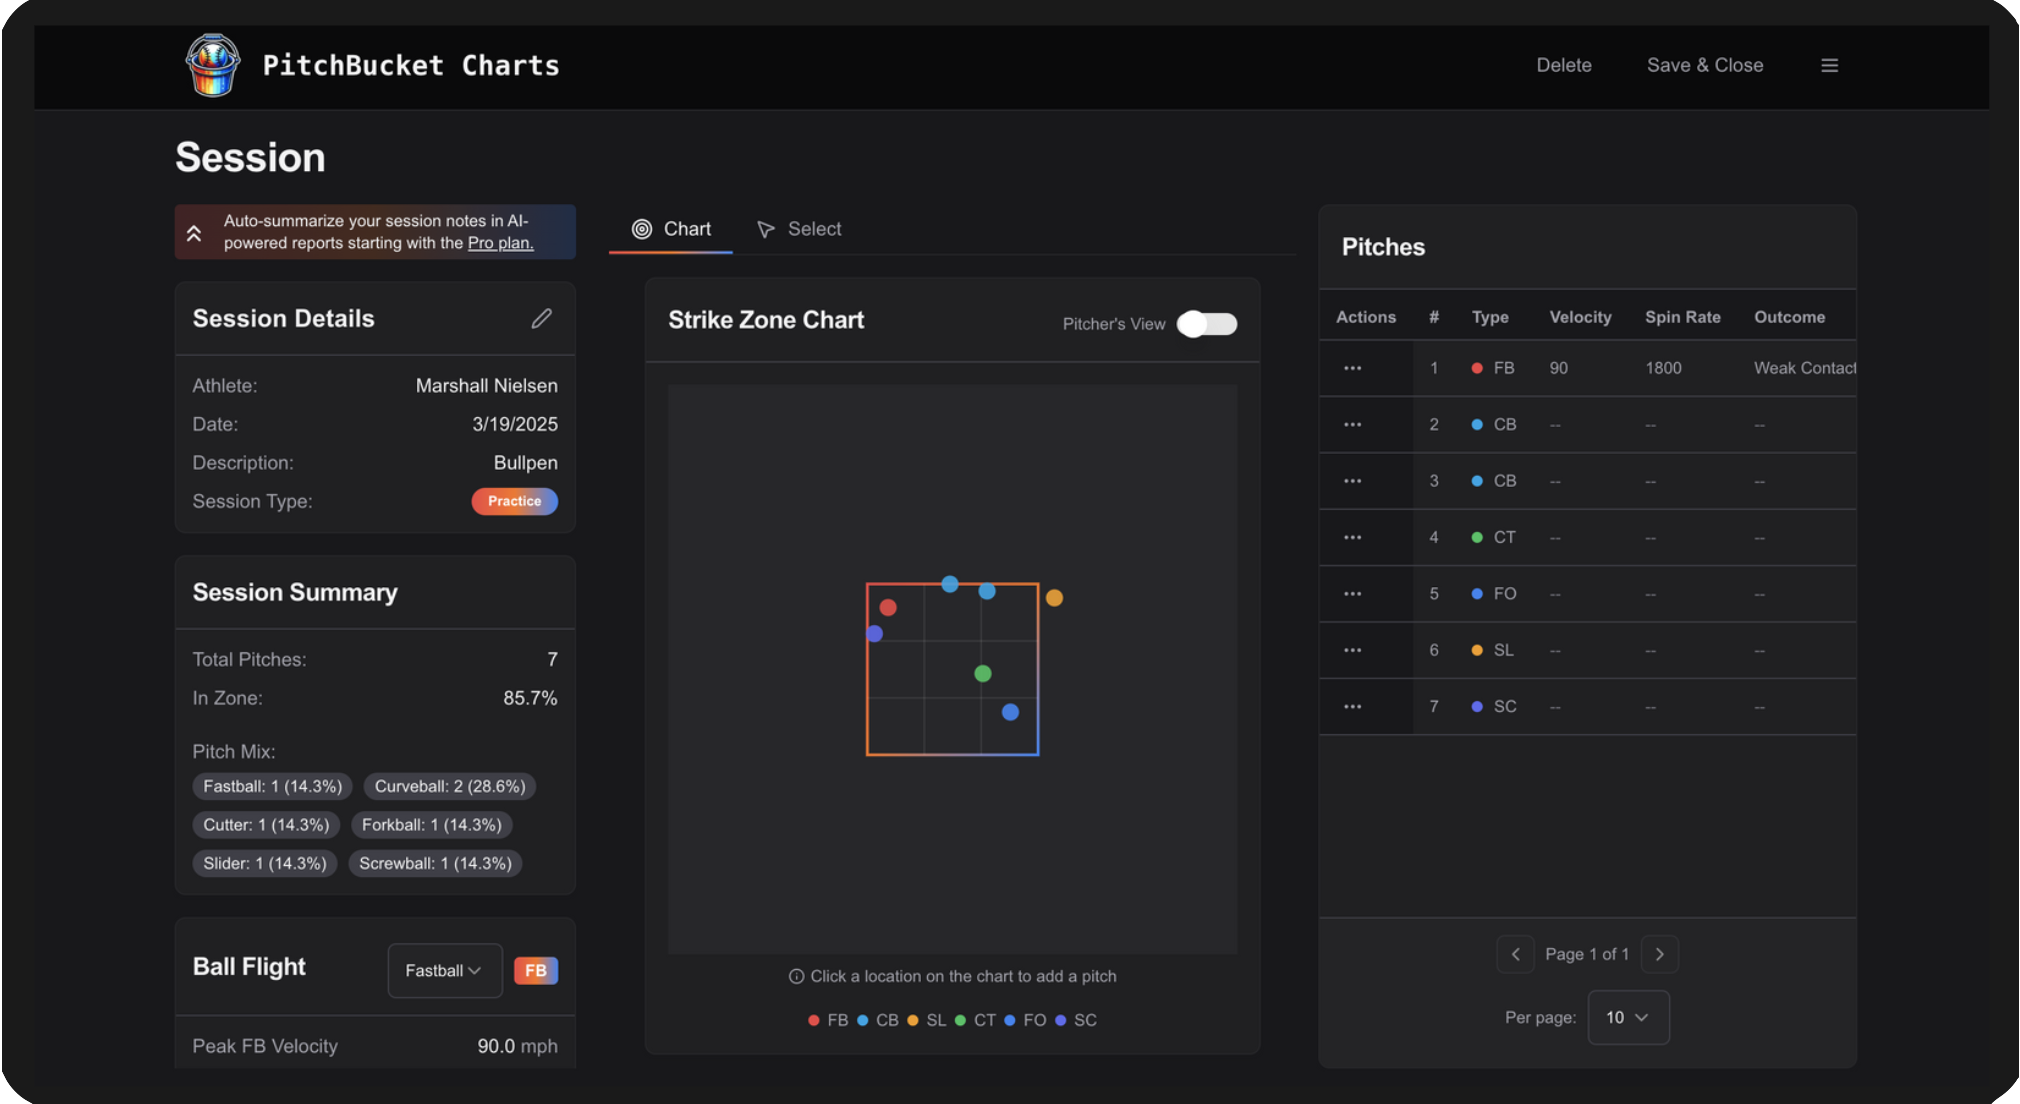Viewport: 2020px width, 1104px height.
Task: Open actions menu for pitch 7 SC
Action: [x=1352, y=706]
